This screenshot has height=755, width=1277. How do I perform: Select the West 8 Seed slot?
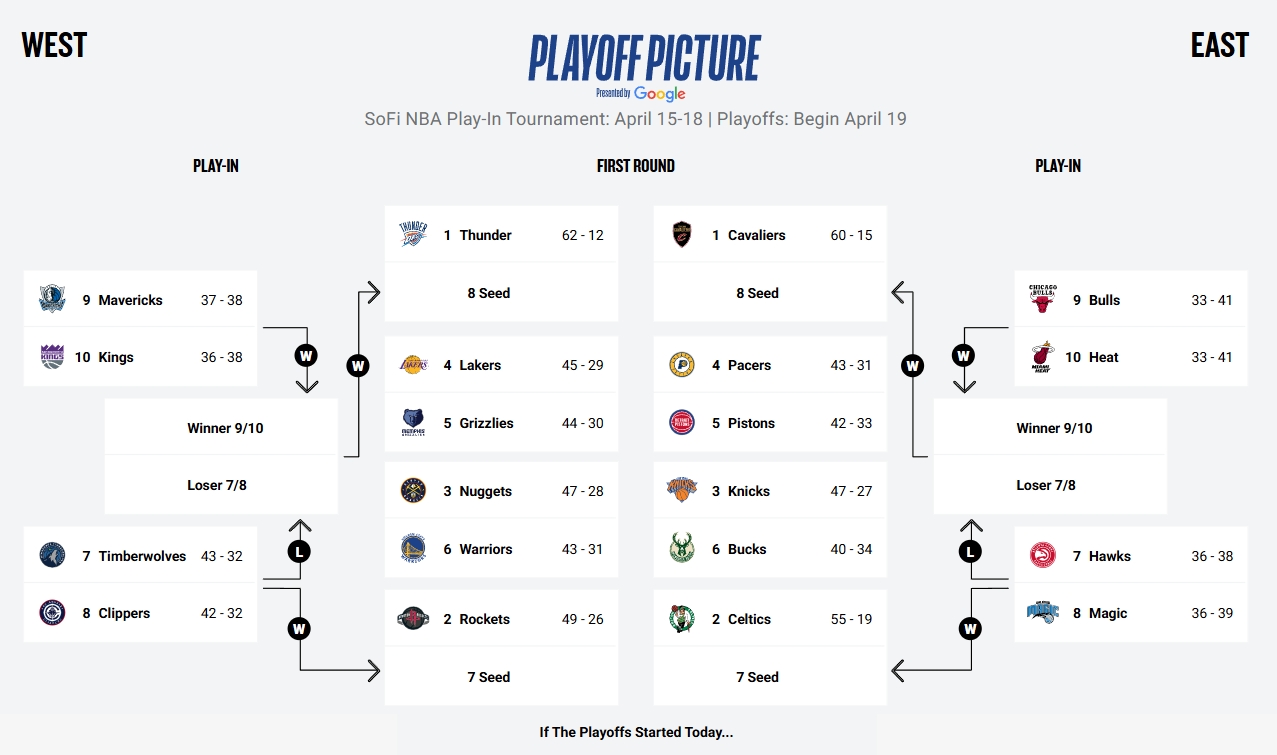click(x=501, y=293)
